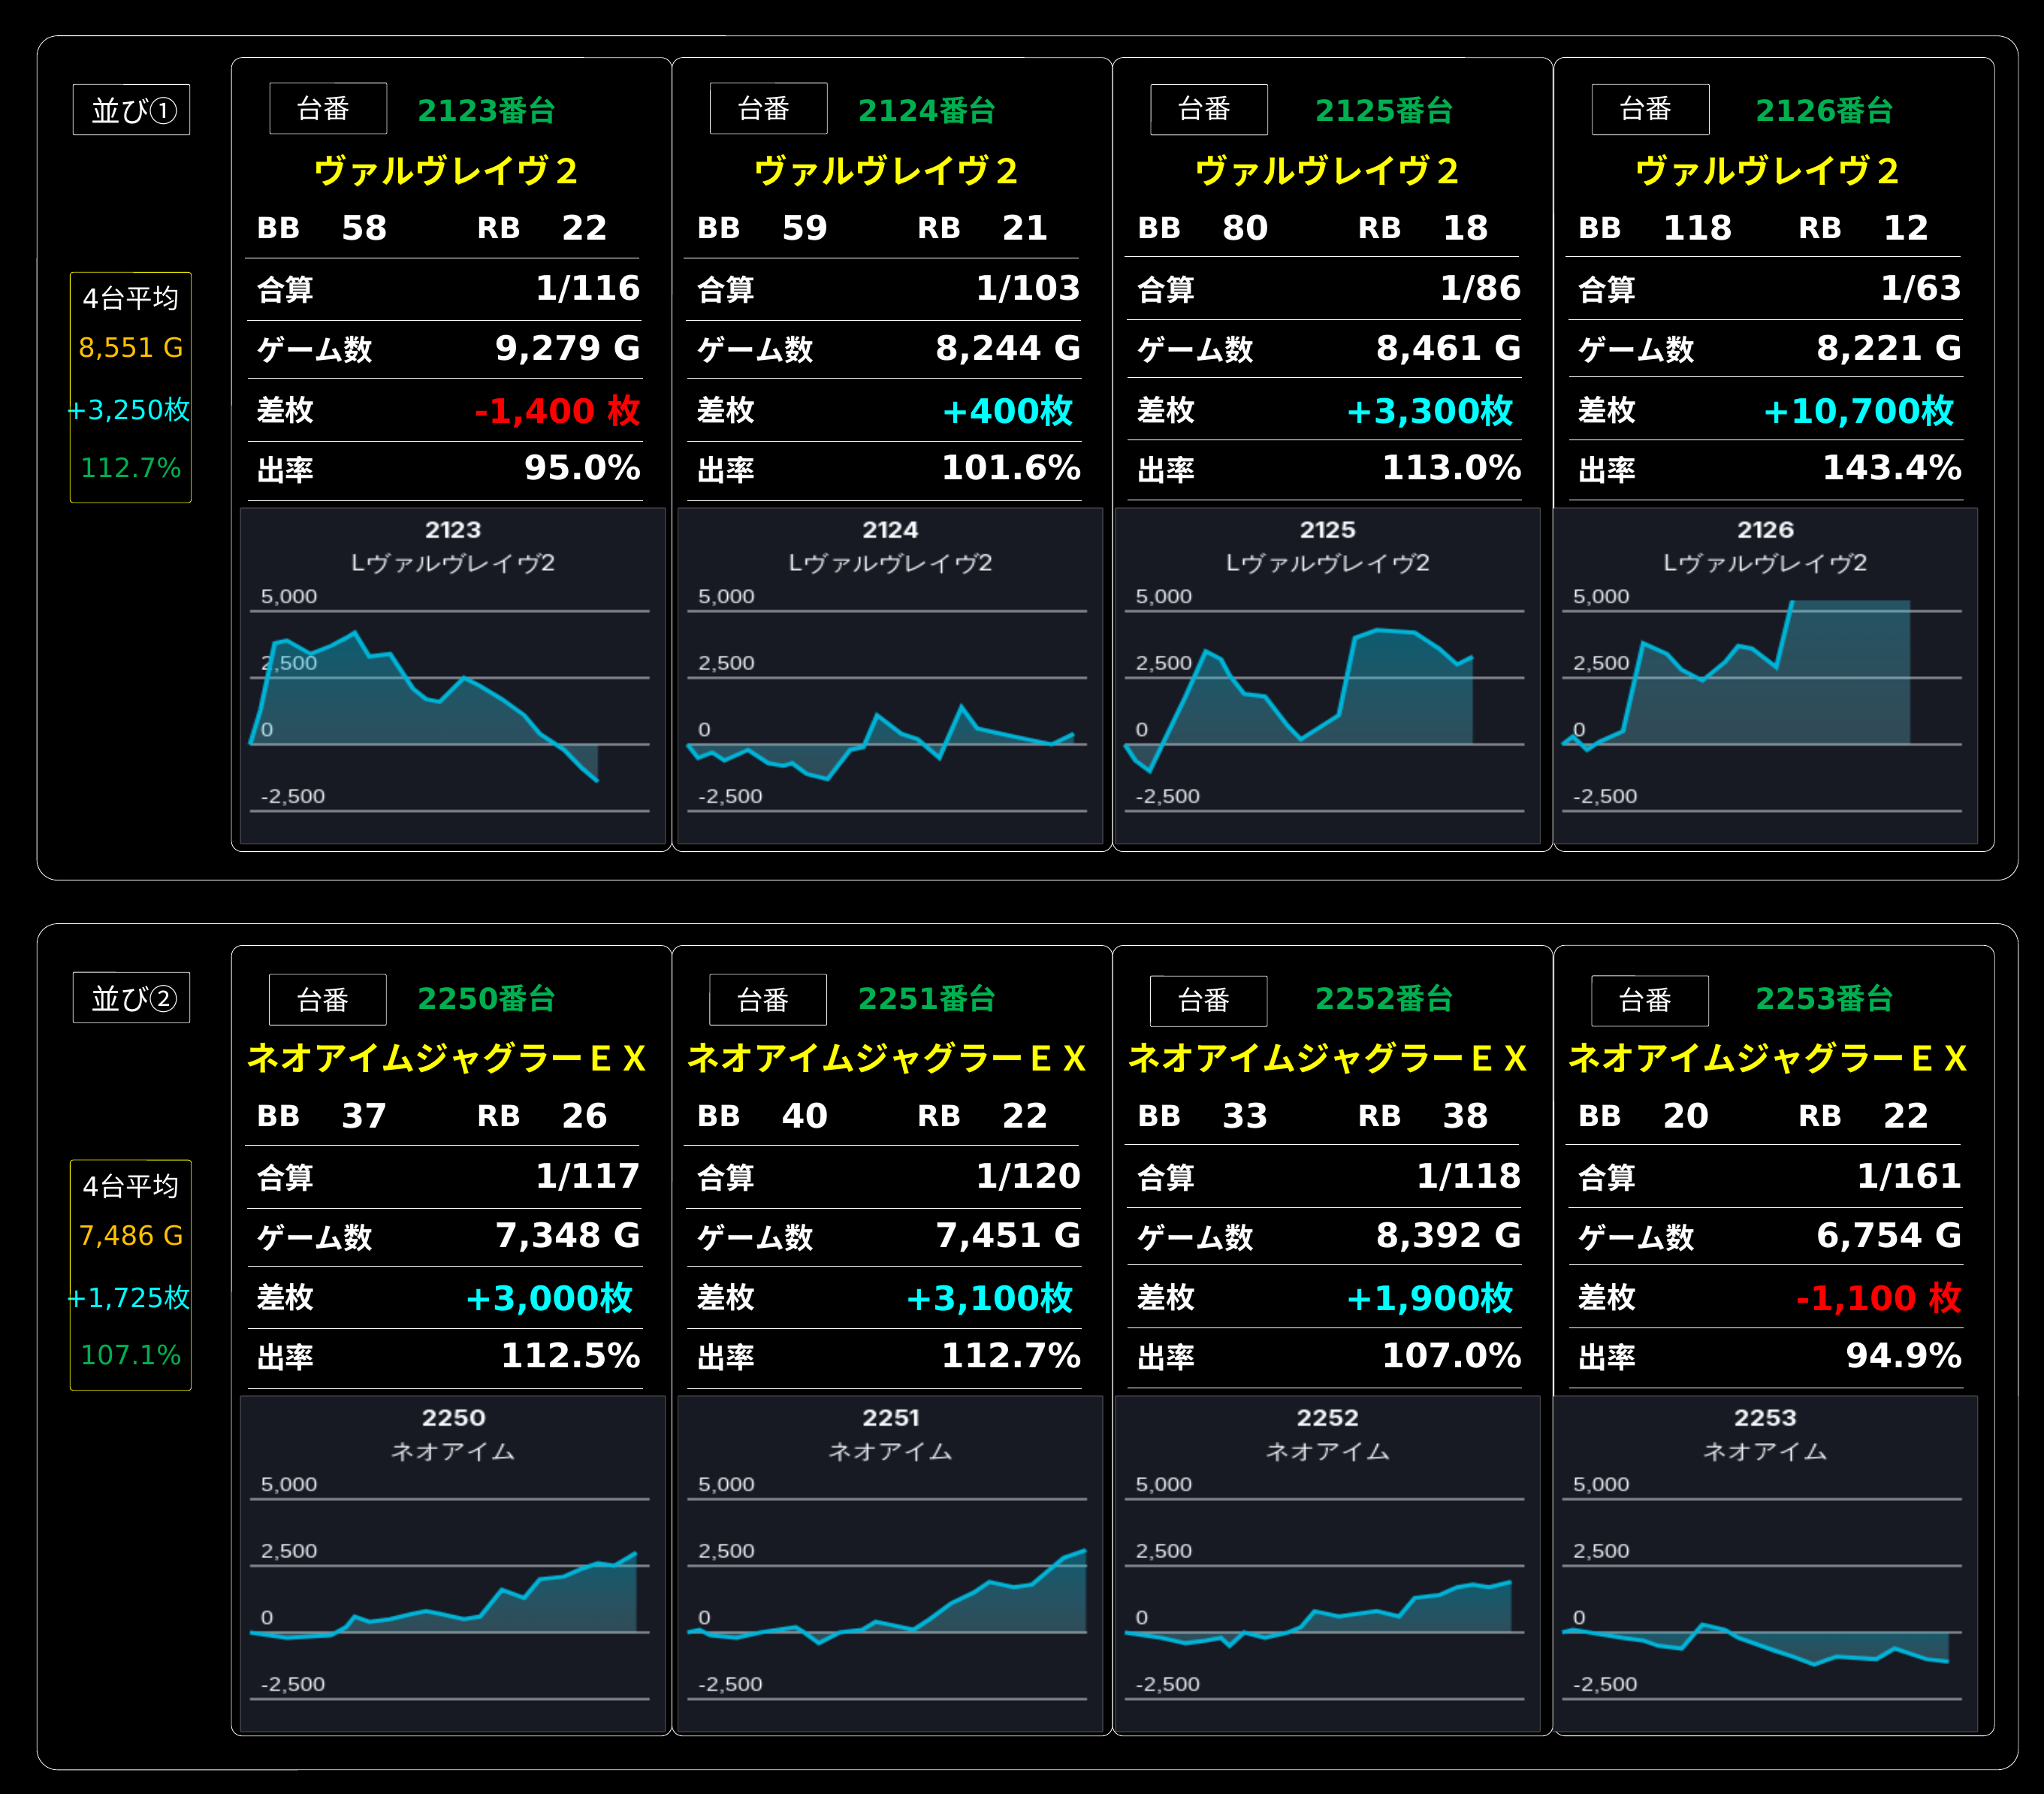Click the 出率 value 95.0%

(x=582, y=468)
